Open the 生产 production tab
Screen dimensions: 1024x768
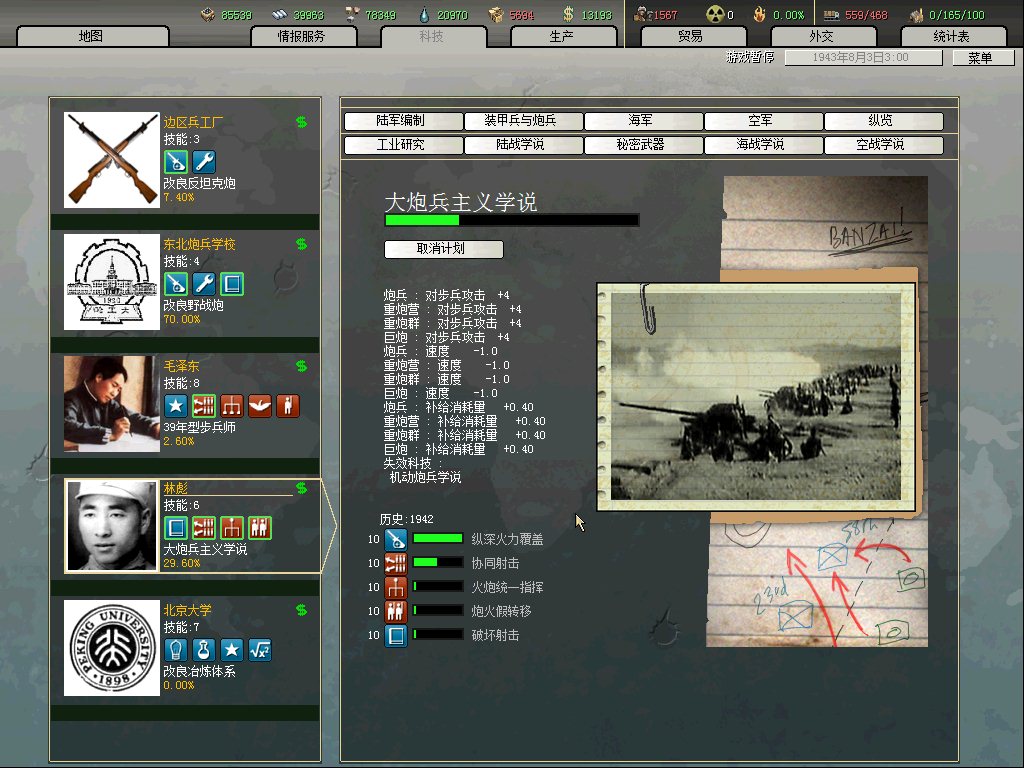coord(562,37)
